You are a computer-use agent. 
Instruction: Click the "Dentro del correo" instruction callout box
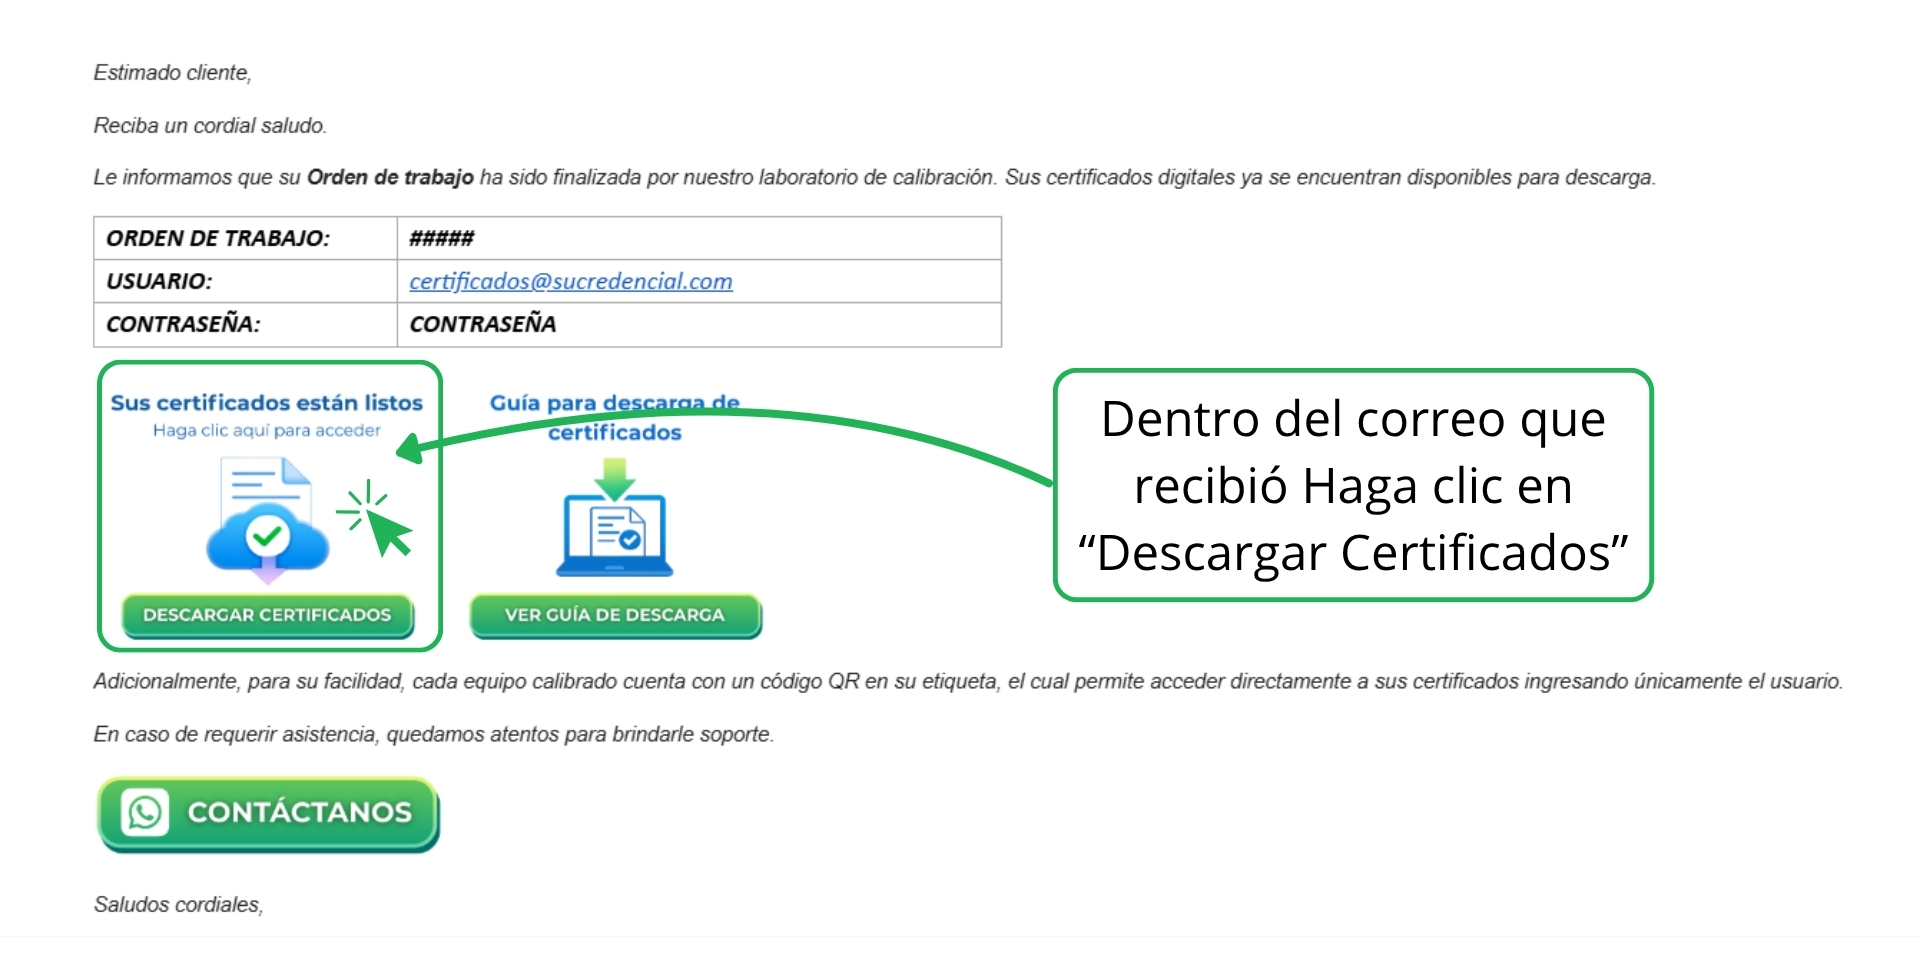click(x=1352, y=485)
